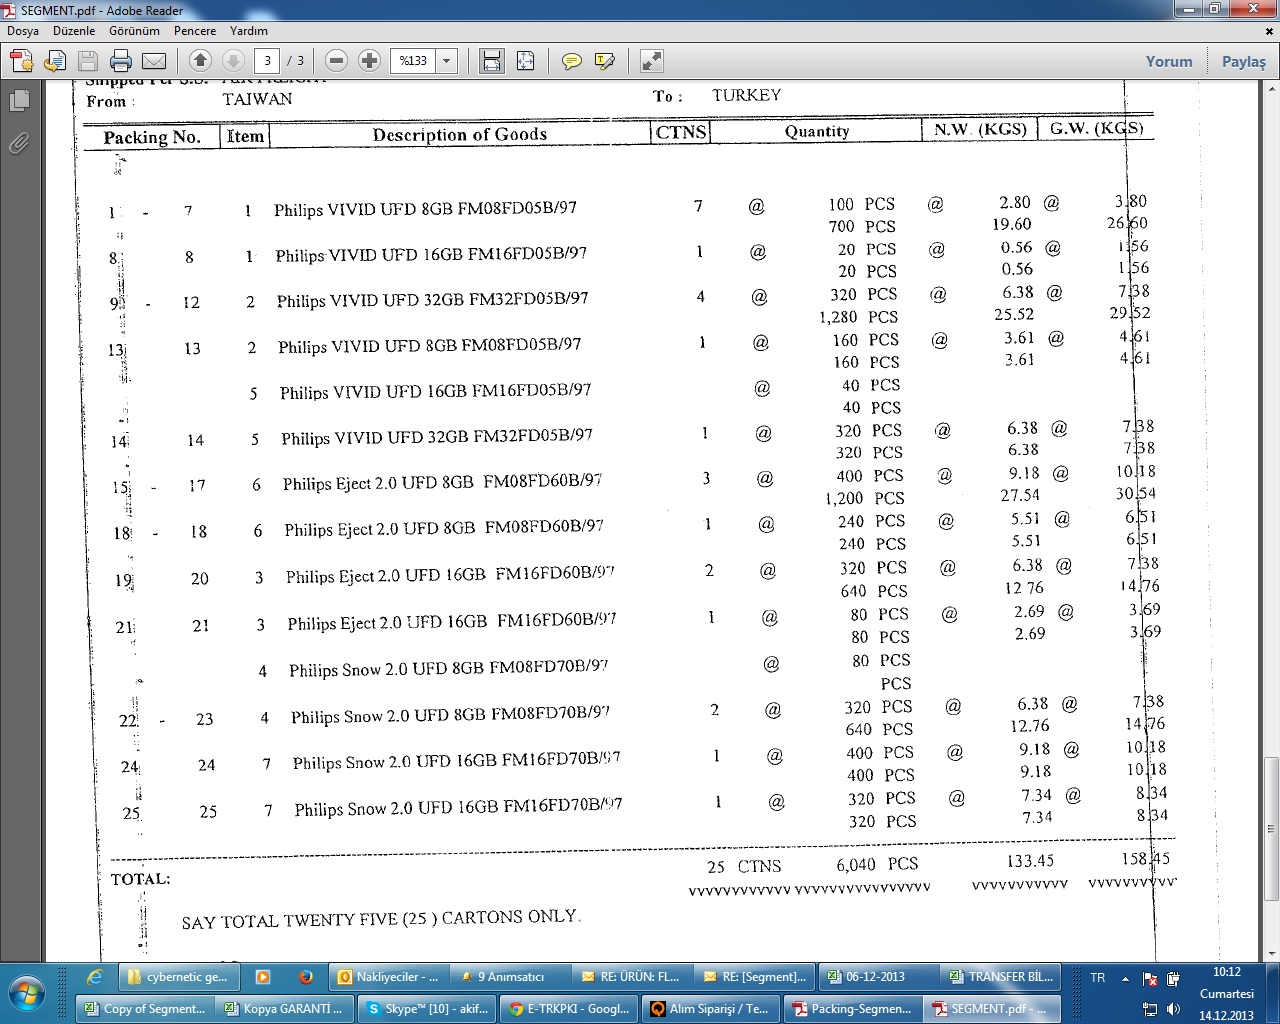Image resolution: width=1280 pixels, height=1024 pixels.
Task: Click the 'SAY TOTAL TWENTY FIVE' line
Action: coord(380,919)
